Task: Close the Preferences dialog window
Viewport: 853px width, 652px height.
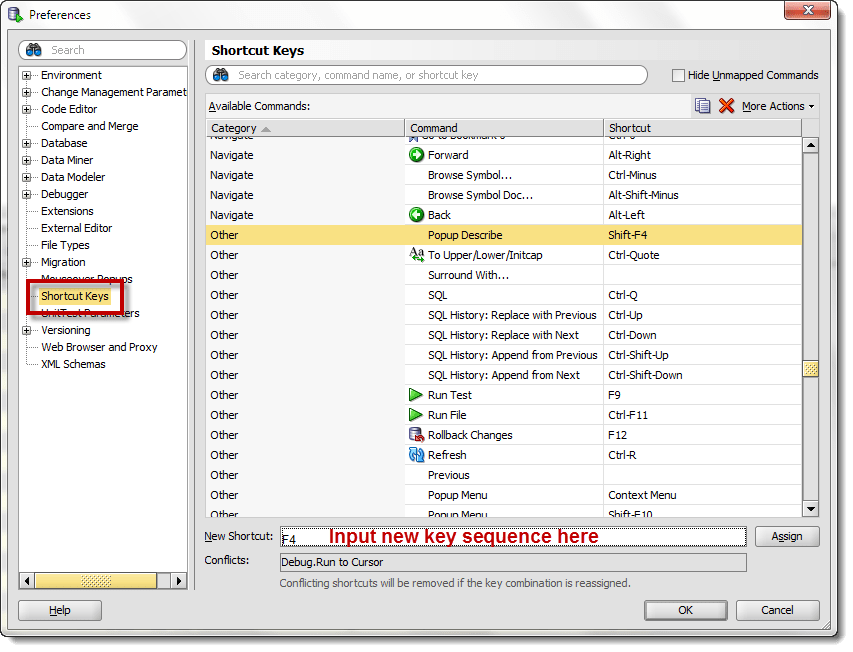Action: tap(807, 10)
